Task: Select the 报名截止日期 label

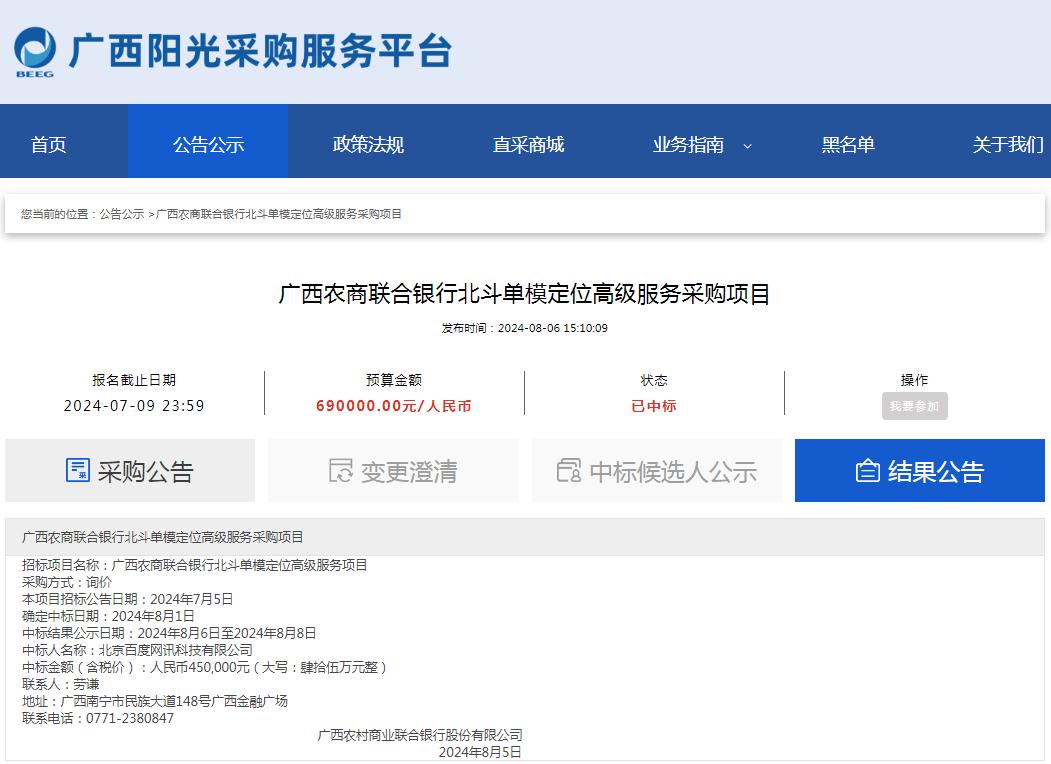Action: pos(134,380)
